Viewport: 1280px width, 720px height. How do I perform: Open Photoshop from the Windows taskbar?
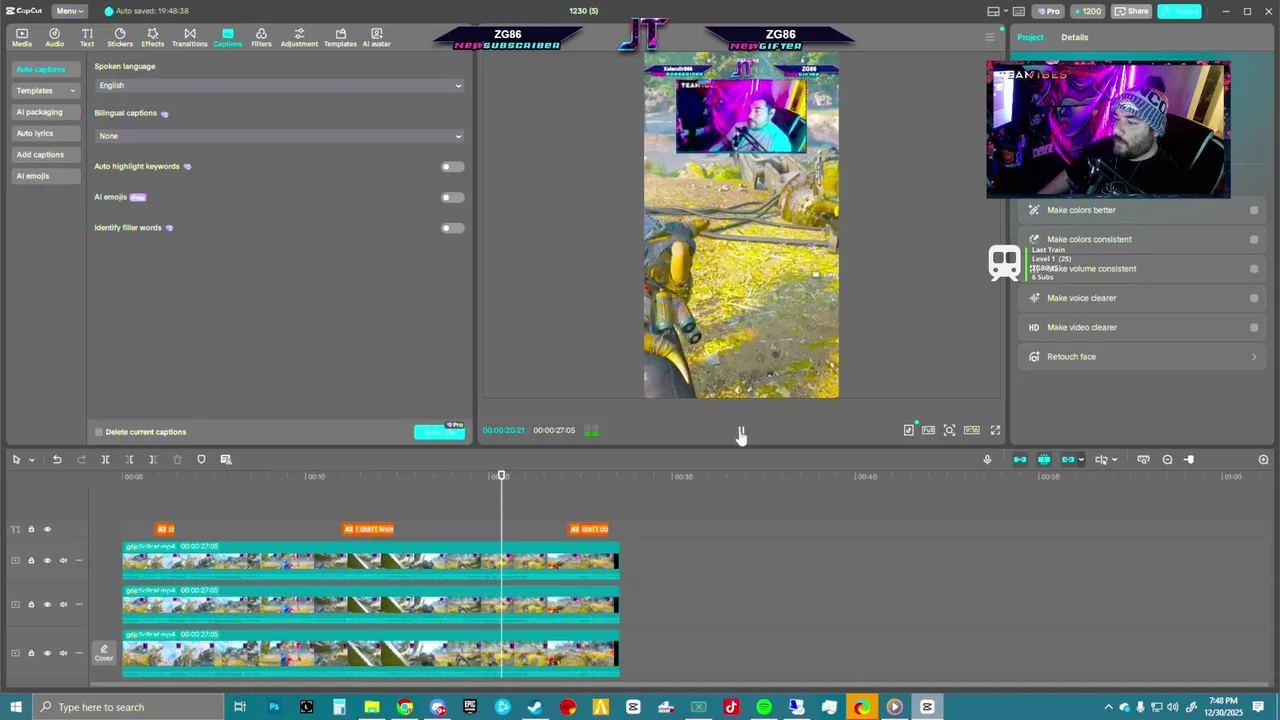(x=274, y=707)
